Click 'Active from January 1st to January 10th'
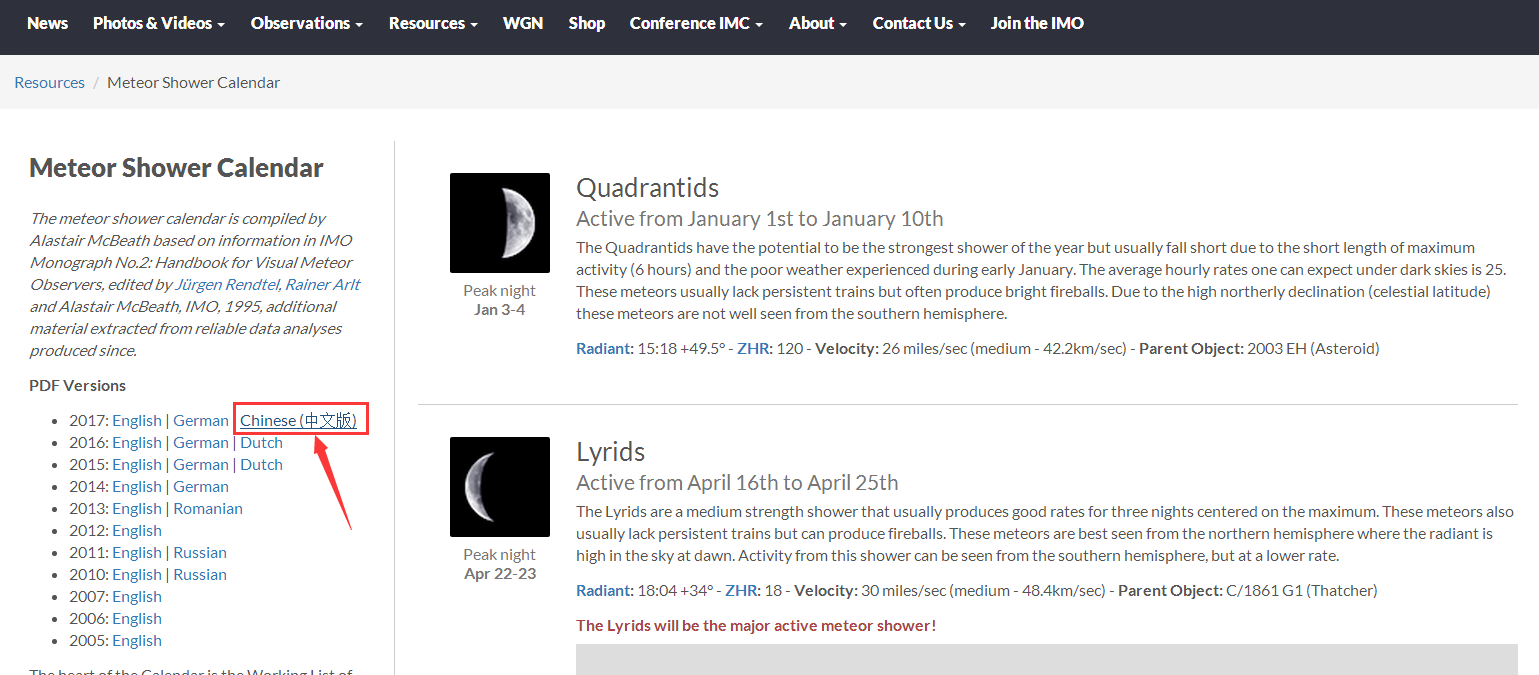This screenshot has height=675, width=1539. pos(759,218)
